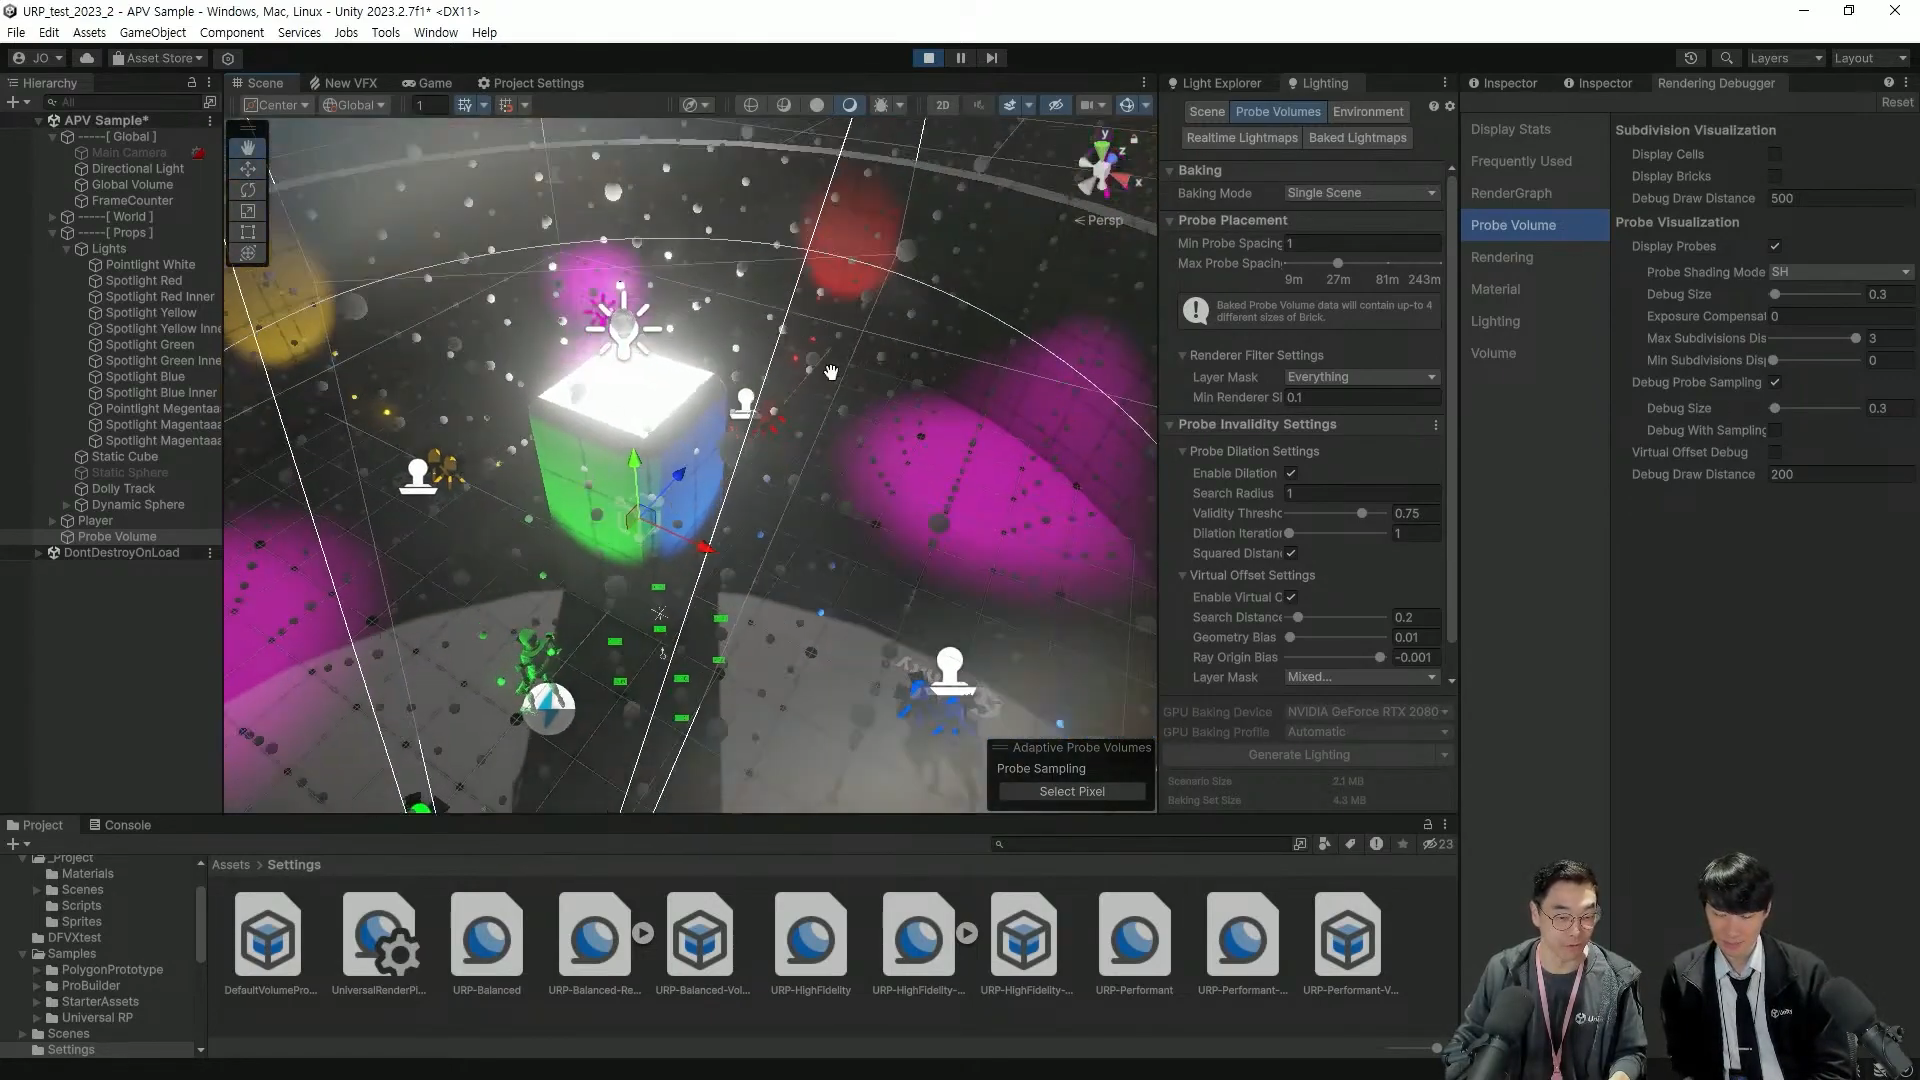Open the Undo History icon

[1690, 58]
